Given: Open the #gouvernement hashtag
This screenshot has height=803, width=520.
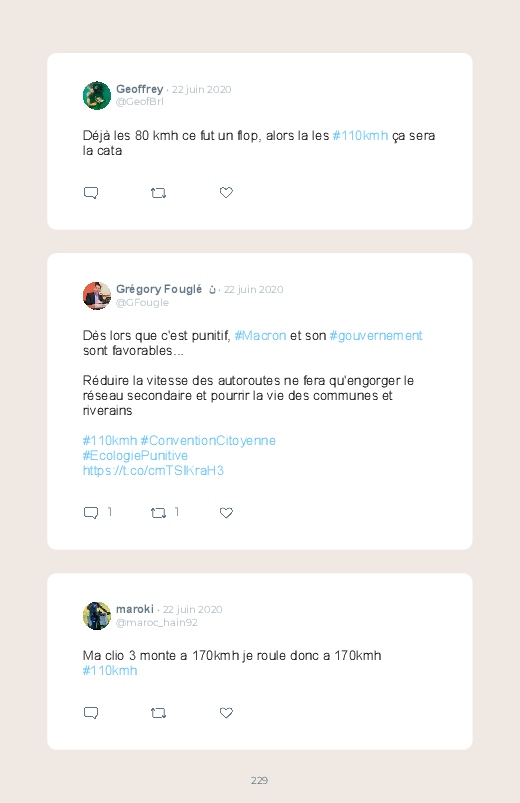Looking at the screenshot, I should coord(376,336).
